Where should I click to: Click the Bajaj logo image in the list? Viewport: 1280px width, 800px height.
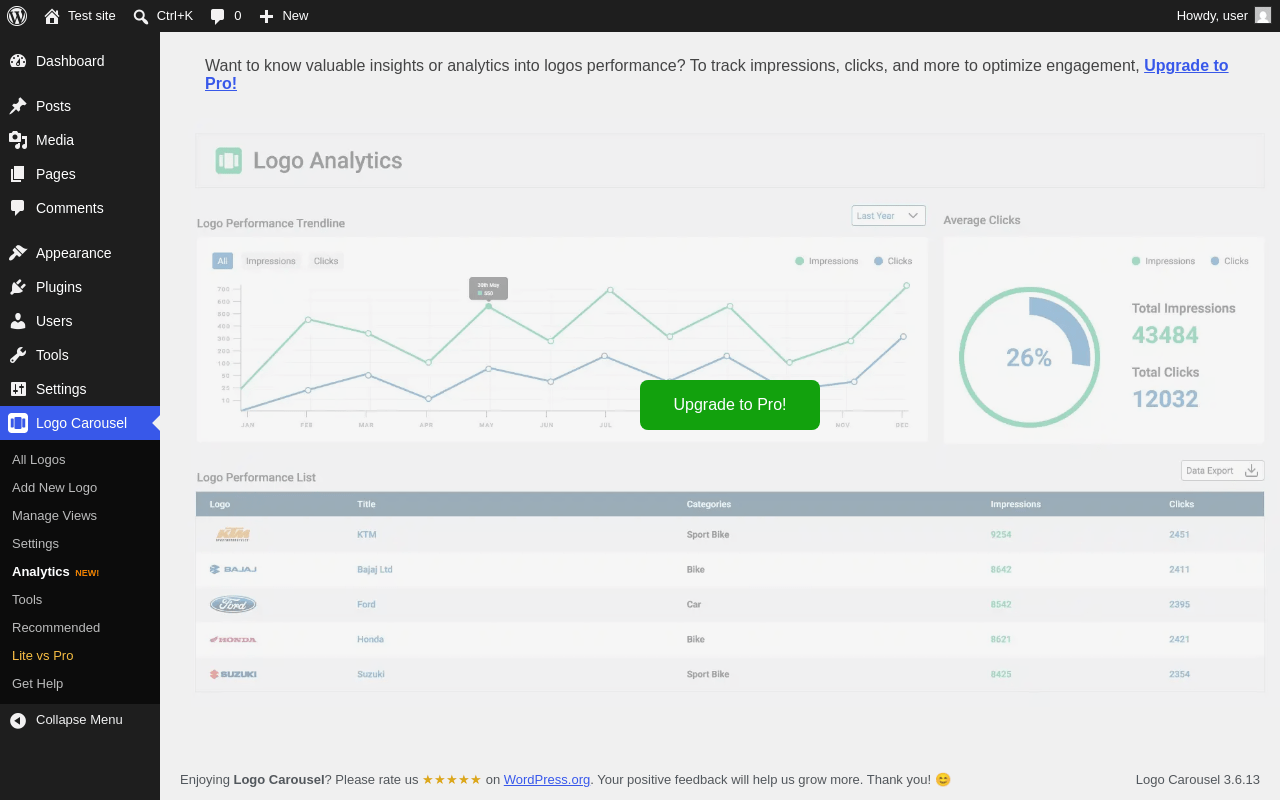pos(233,569)
